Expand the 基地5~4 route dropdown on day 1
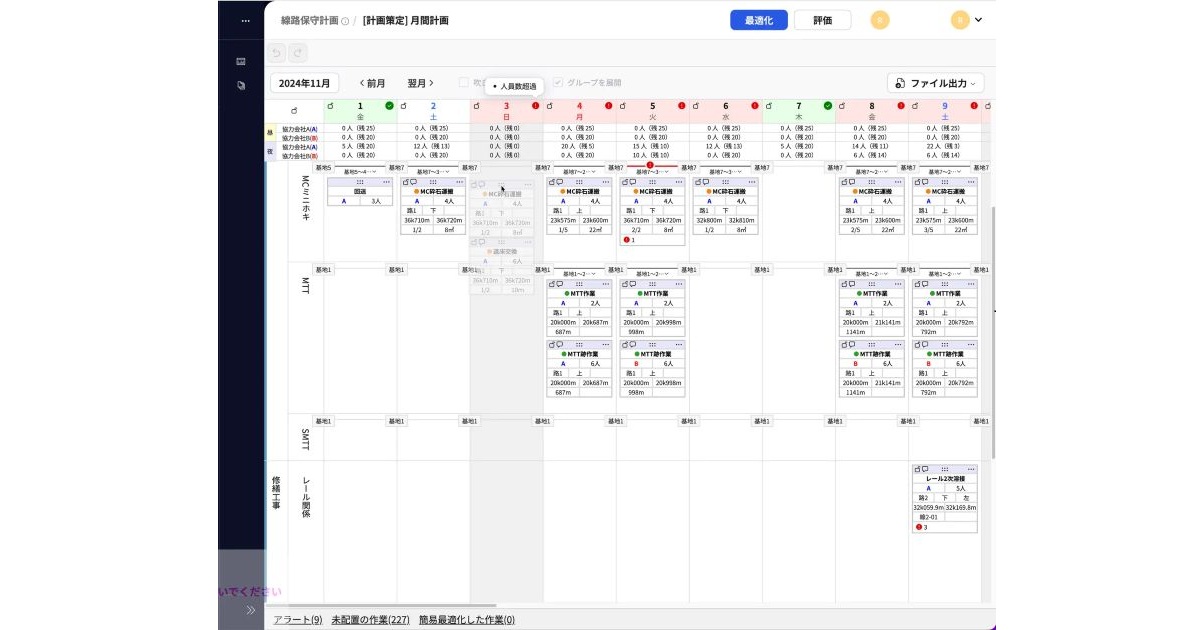 coord(360,172)
